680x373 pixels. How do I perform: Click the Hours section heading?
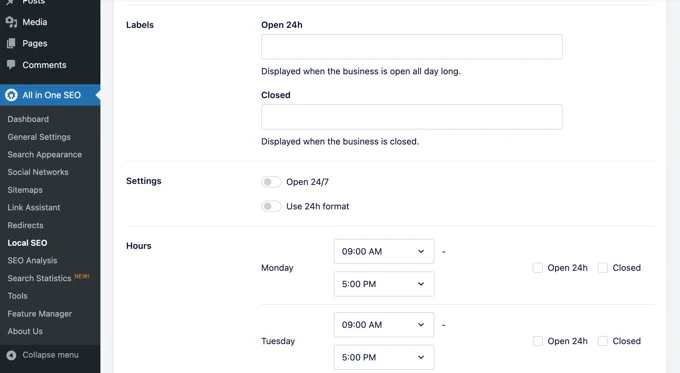(x=139, y=245)
